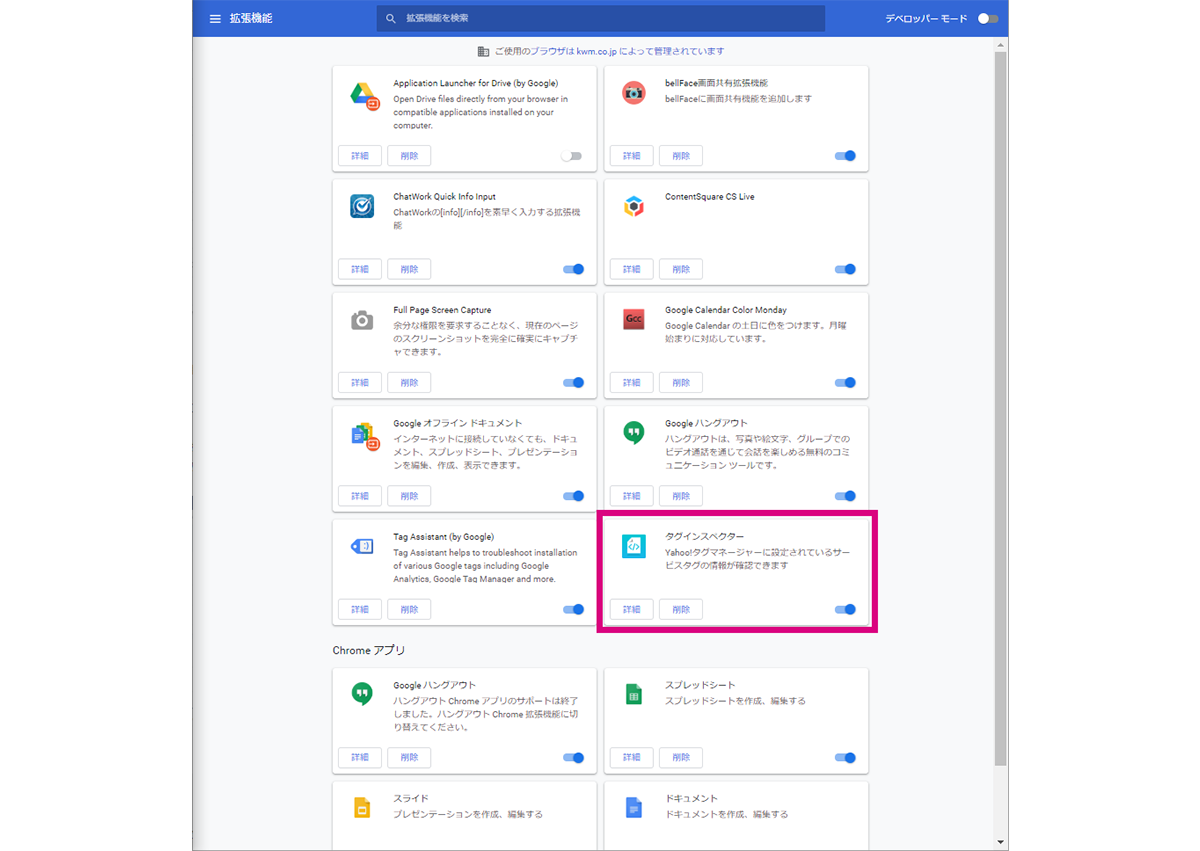Disable the スプレッドシート app toggle
The image size is (1200, 851).
(x=845, y=758)
